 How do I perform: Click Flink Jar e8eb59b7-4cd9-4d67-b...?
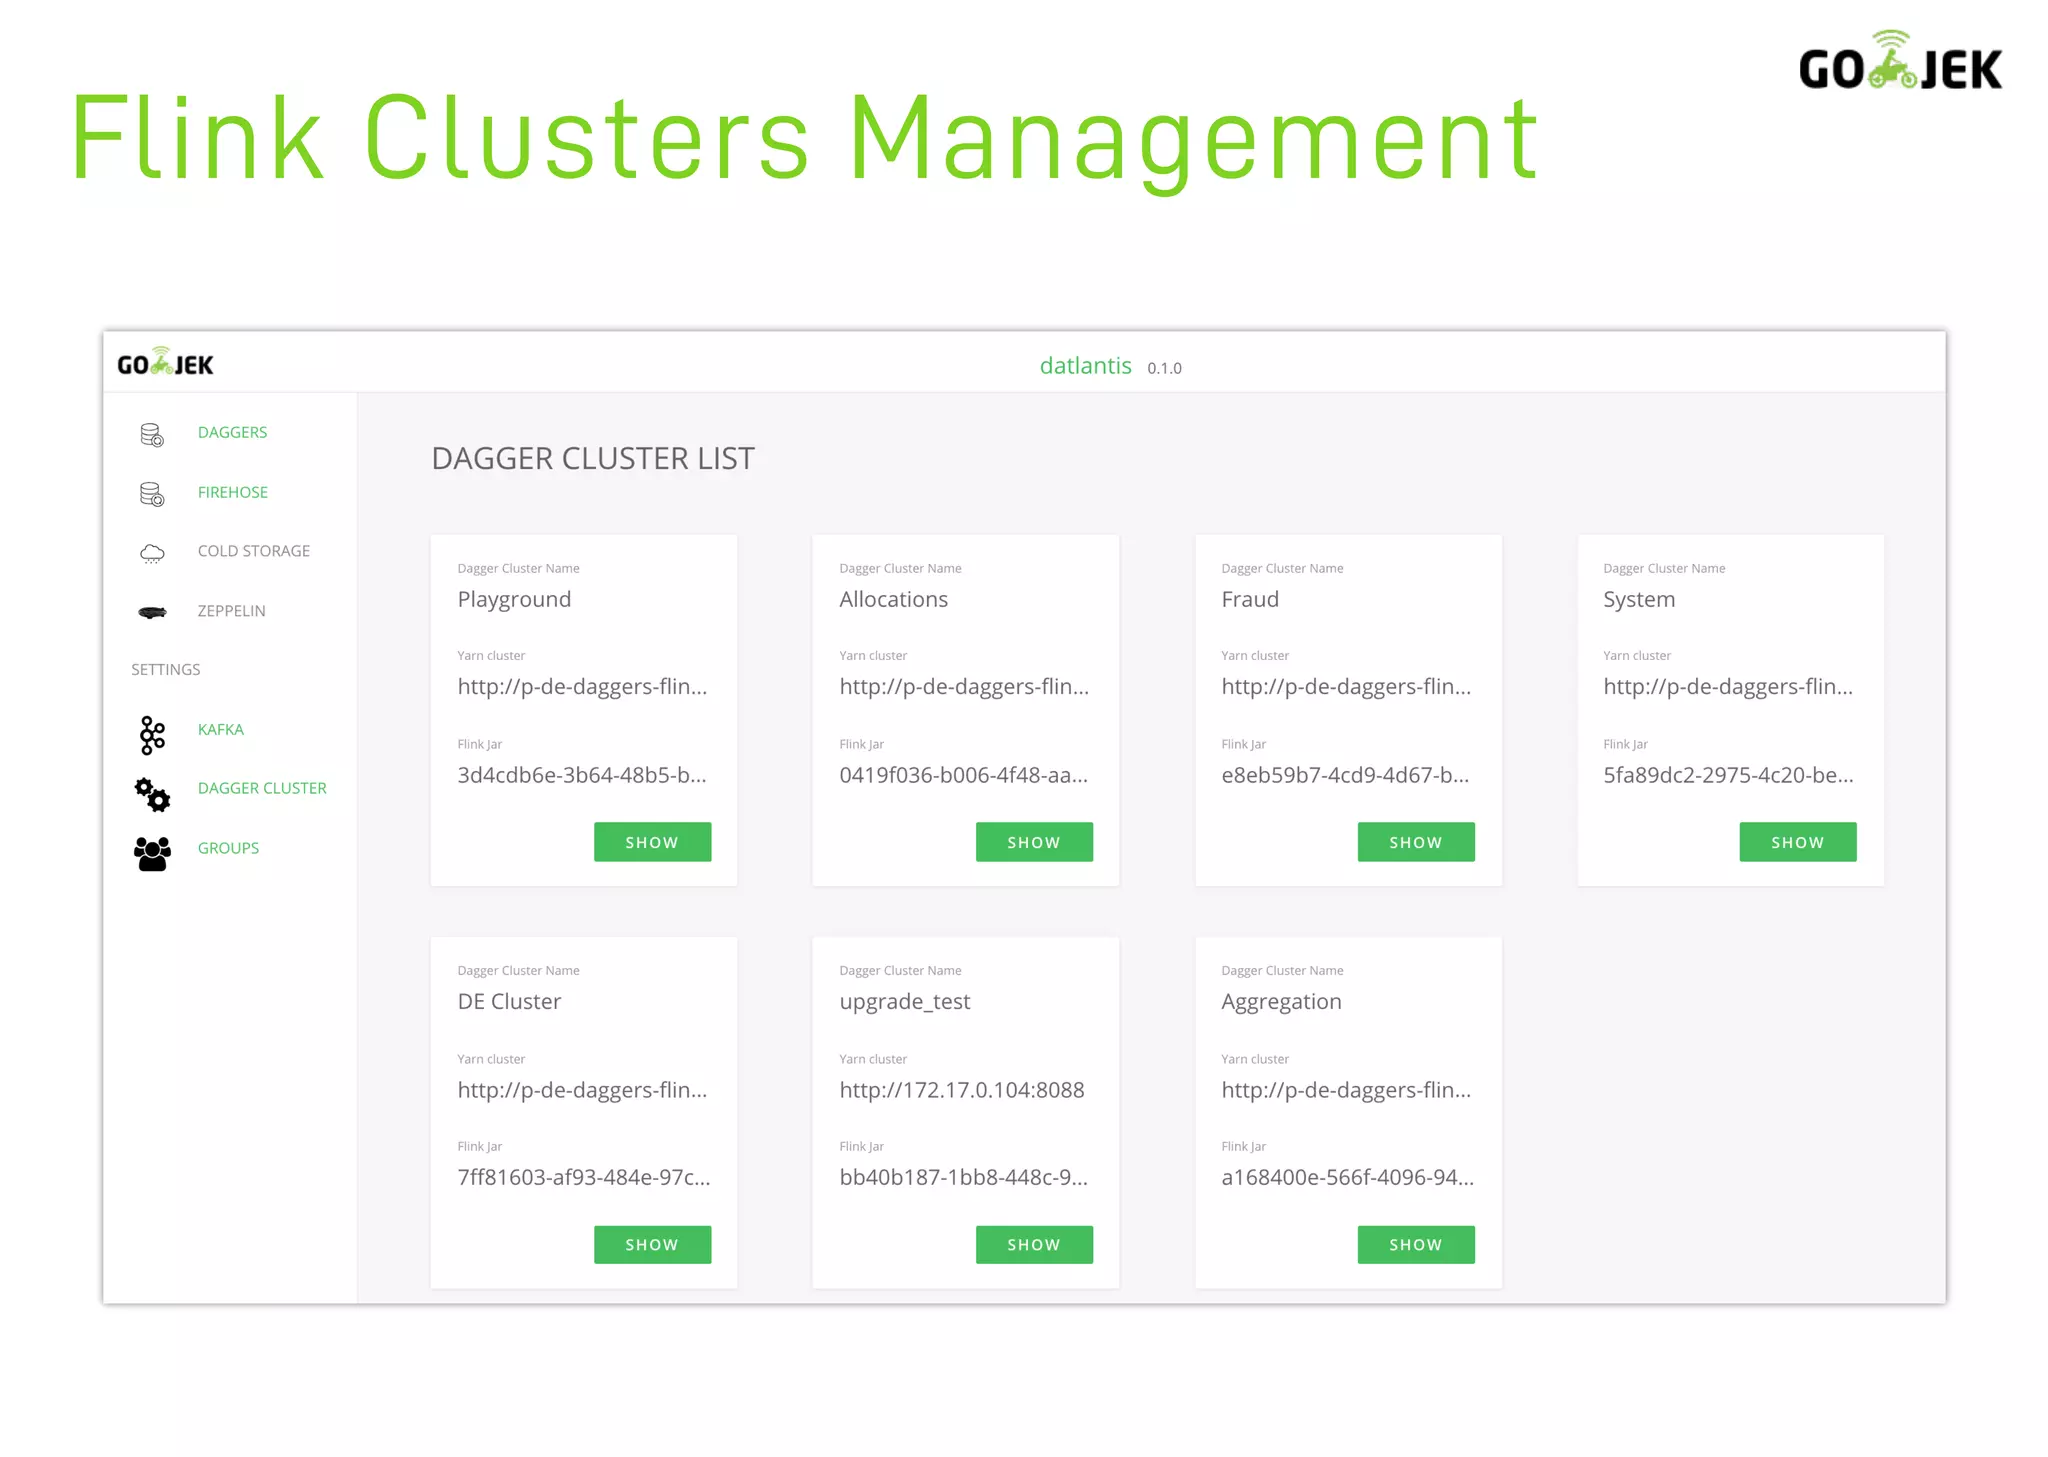point(1345,775)
